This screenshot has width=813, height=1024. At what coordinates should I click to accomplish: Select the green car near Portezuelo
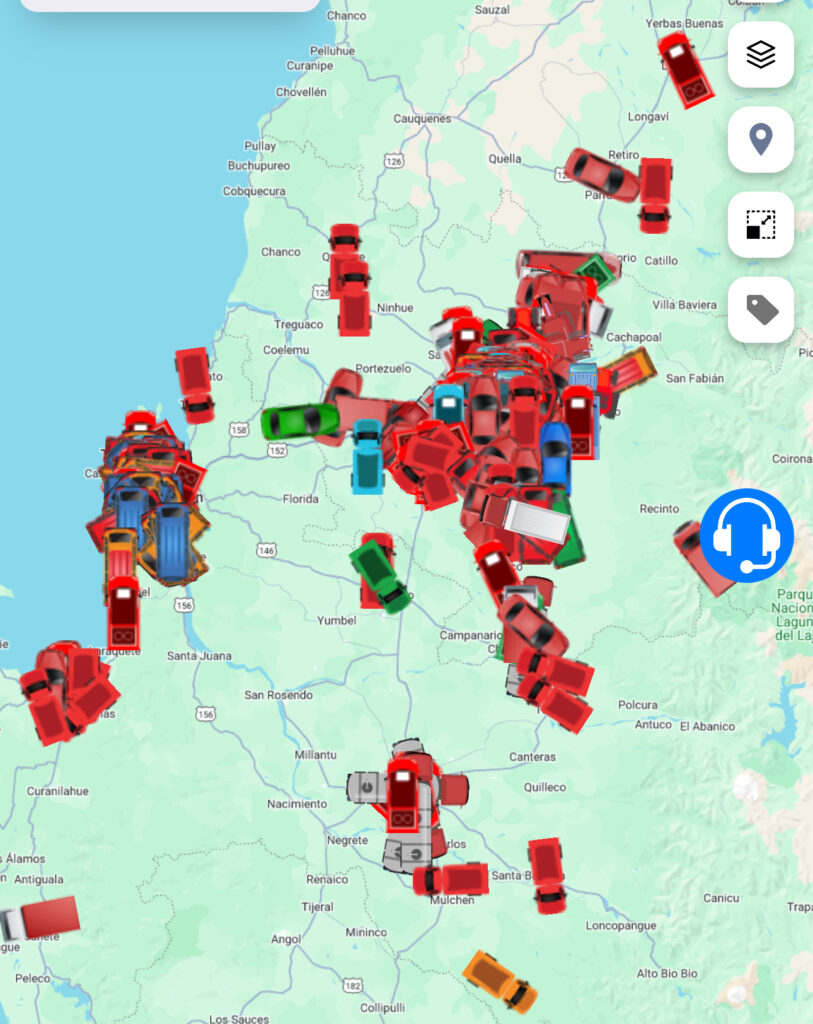299,421
